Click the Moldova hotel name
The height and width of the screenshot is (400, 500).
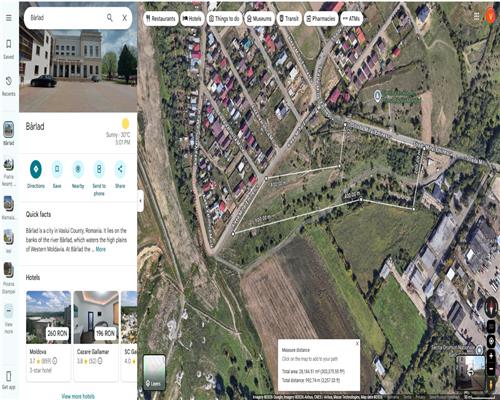pos(38,352)
